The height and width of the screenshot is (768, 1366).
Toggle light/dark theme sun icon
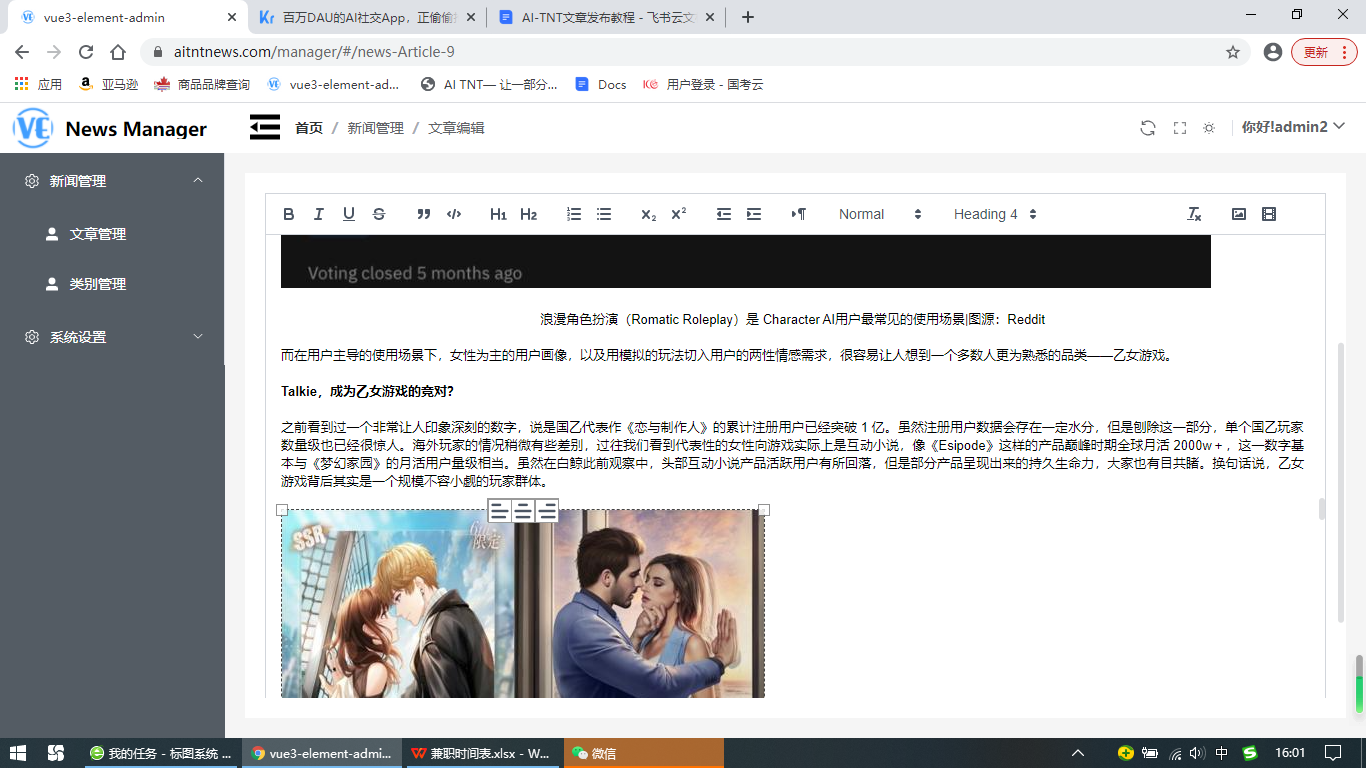[x=1209, y=128]
